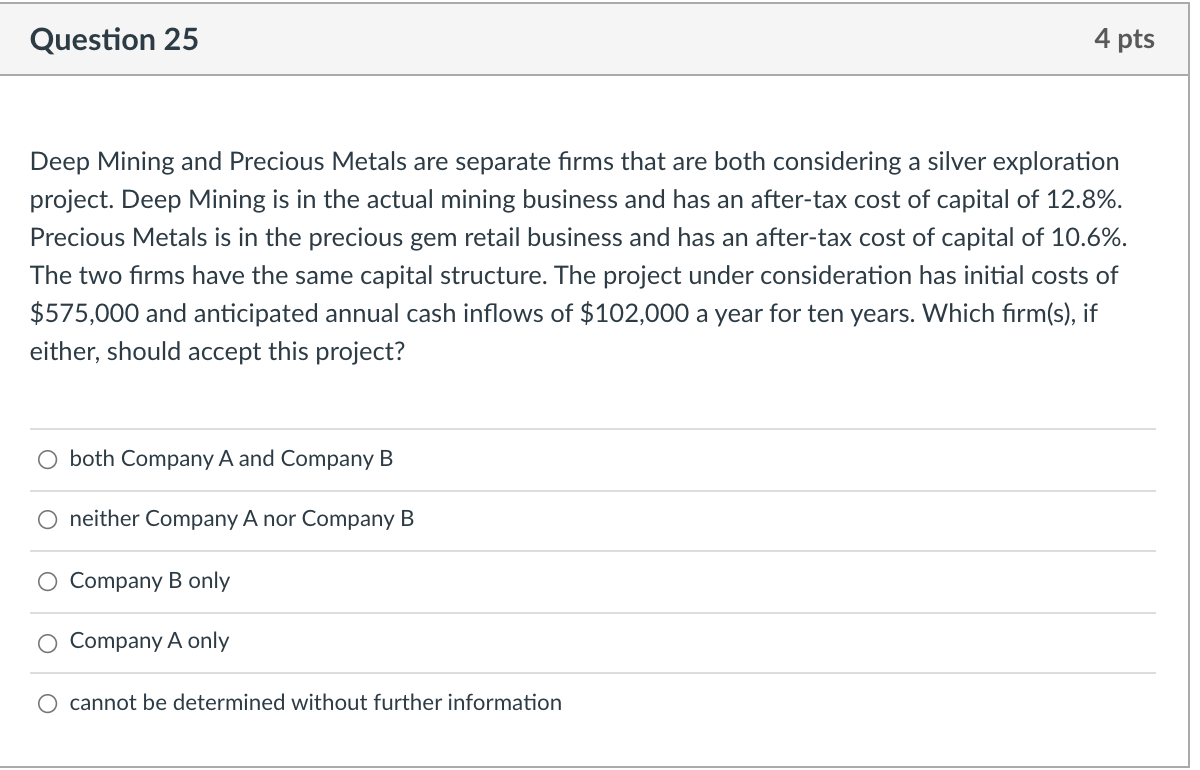Click the "4 pts" point value label

tap(1126, 39)
